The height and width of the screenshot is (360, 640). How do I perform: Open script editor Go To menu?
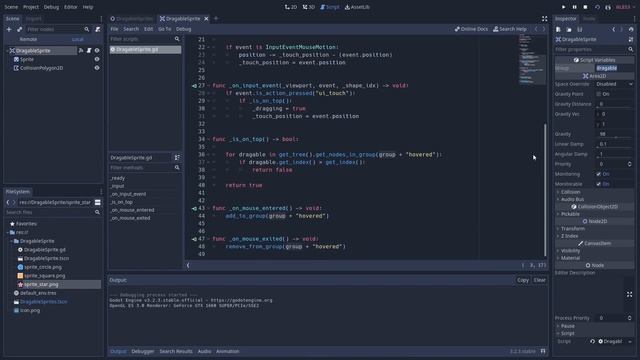pos(164,29)
